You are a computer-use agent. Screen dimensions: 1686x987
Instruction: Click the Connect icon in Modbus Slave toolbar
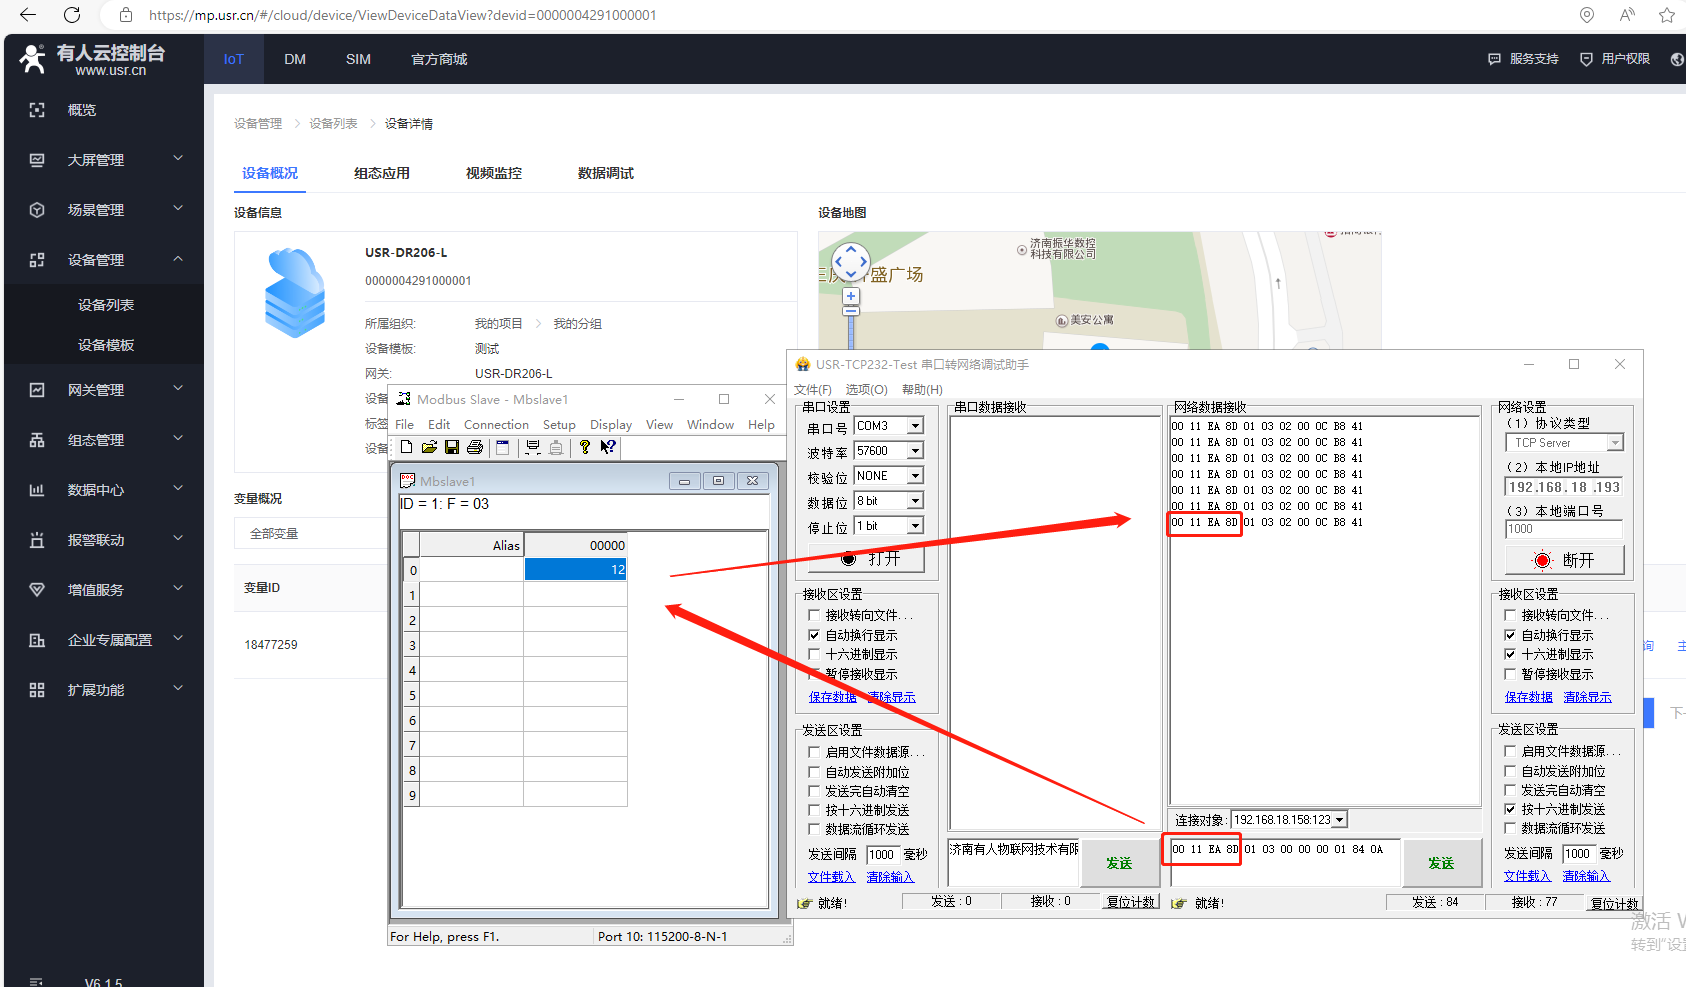click(x=533, y=447)
